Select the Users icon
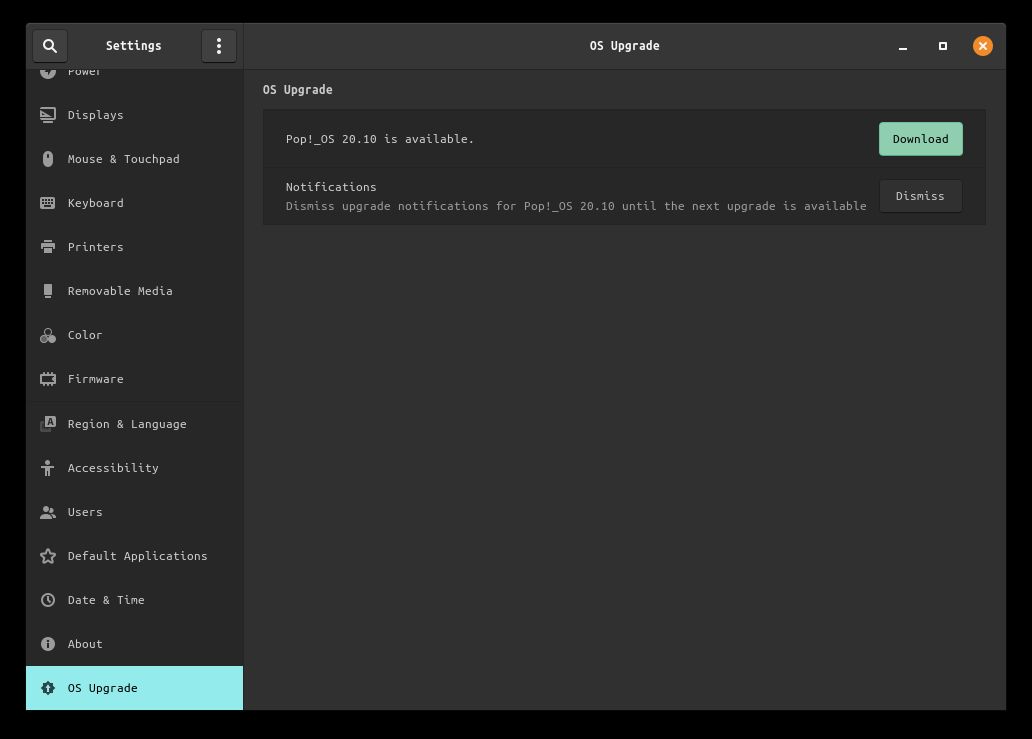Image resolution: width=1032 pixels, height=739 pixels. pyautogui.click(x=48, y=512)
